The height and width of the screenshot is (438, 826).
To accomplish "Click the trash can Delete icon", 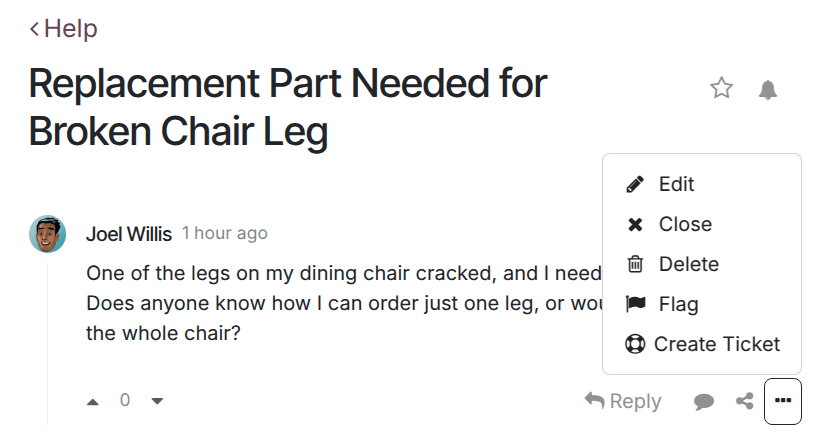I will [x=635, y=265].
